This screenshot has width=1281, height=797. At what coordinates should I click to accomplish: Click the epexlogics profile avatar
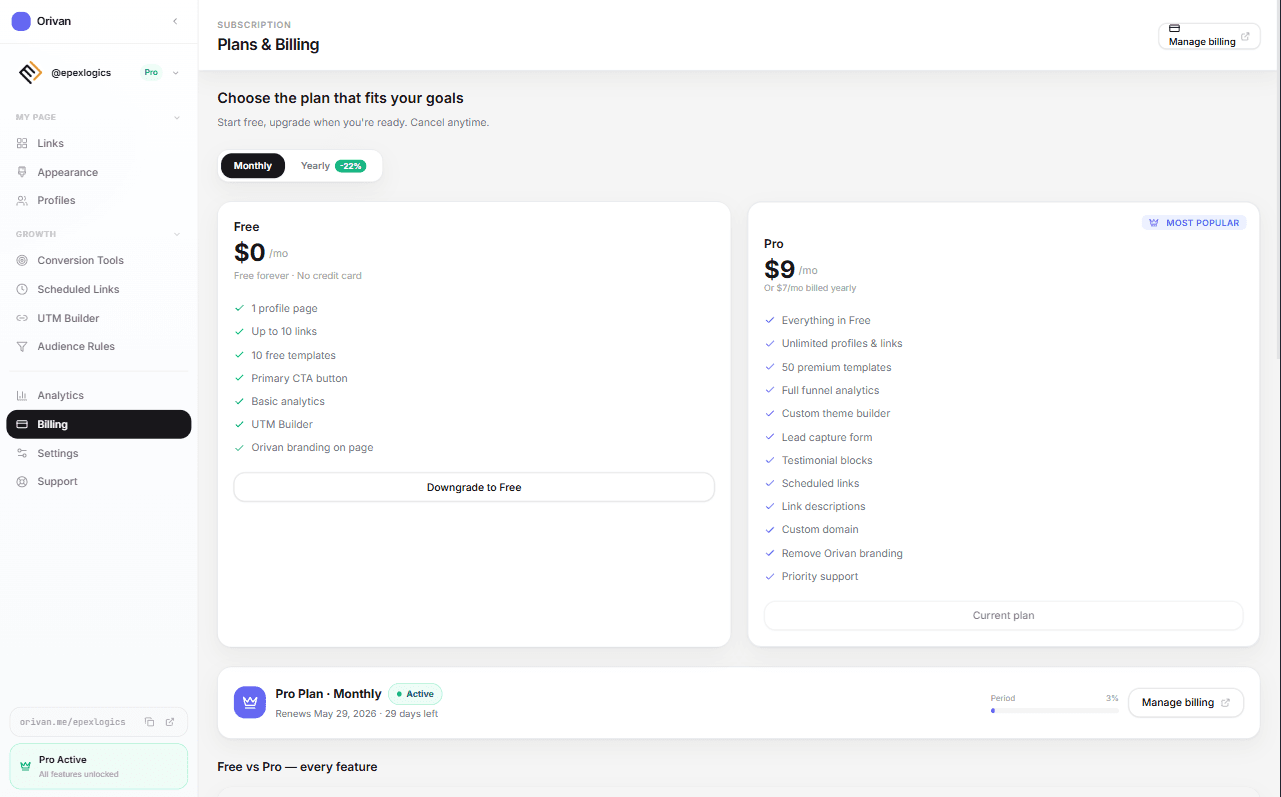(x=31, y=73)
